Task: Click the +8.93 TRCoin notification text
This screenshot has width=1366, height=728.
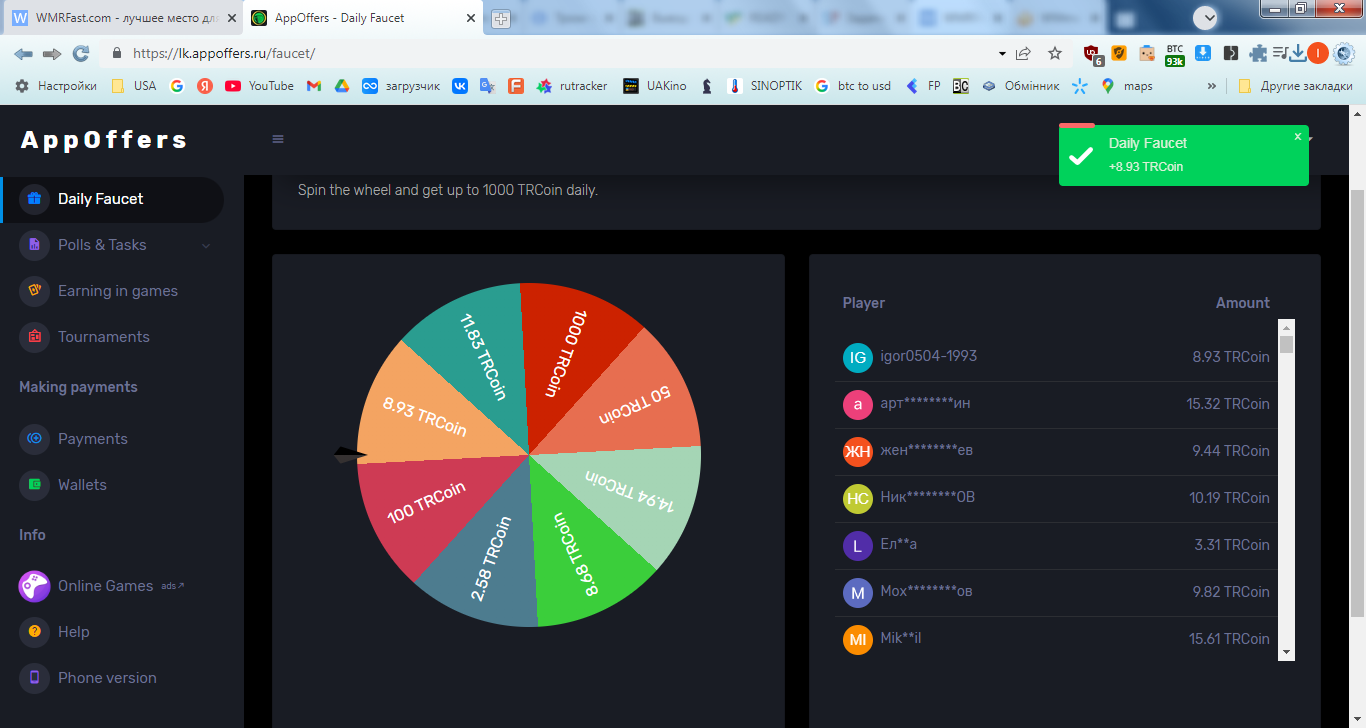Action: click(1146, 167)
